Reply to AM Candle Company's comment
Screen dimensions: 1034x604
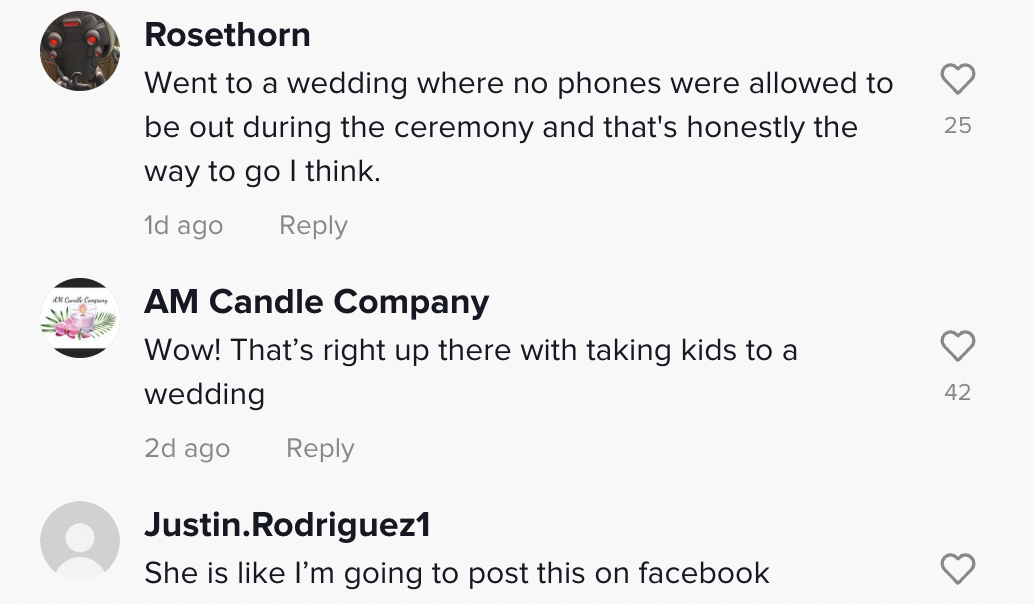320,449
